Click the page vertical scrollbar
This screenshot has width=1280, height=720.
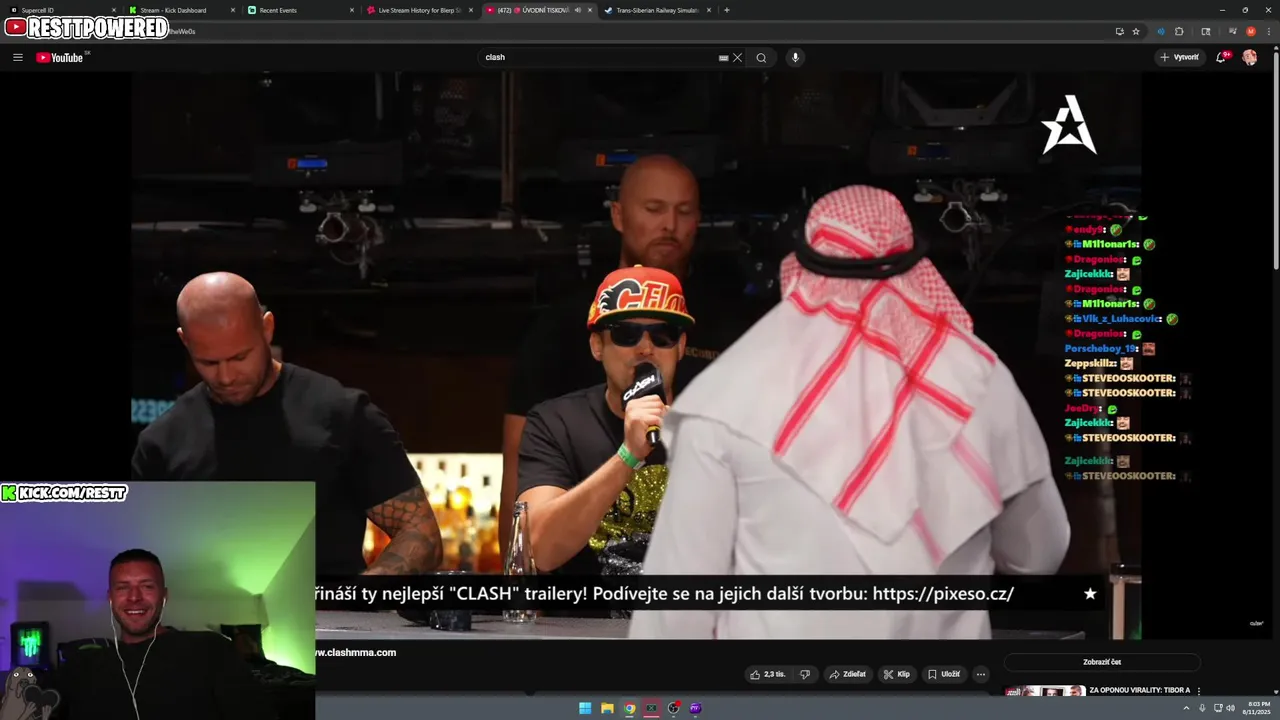pos(1276,160)
